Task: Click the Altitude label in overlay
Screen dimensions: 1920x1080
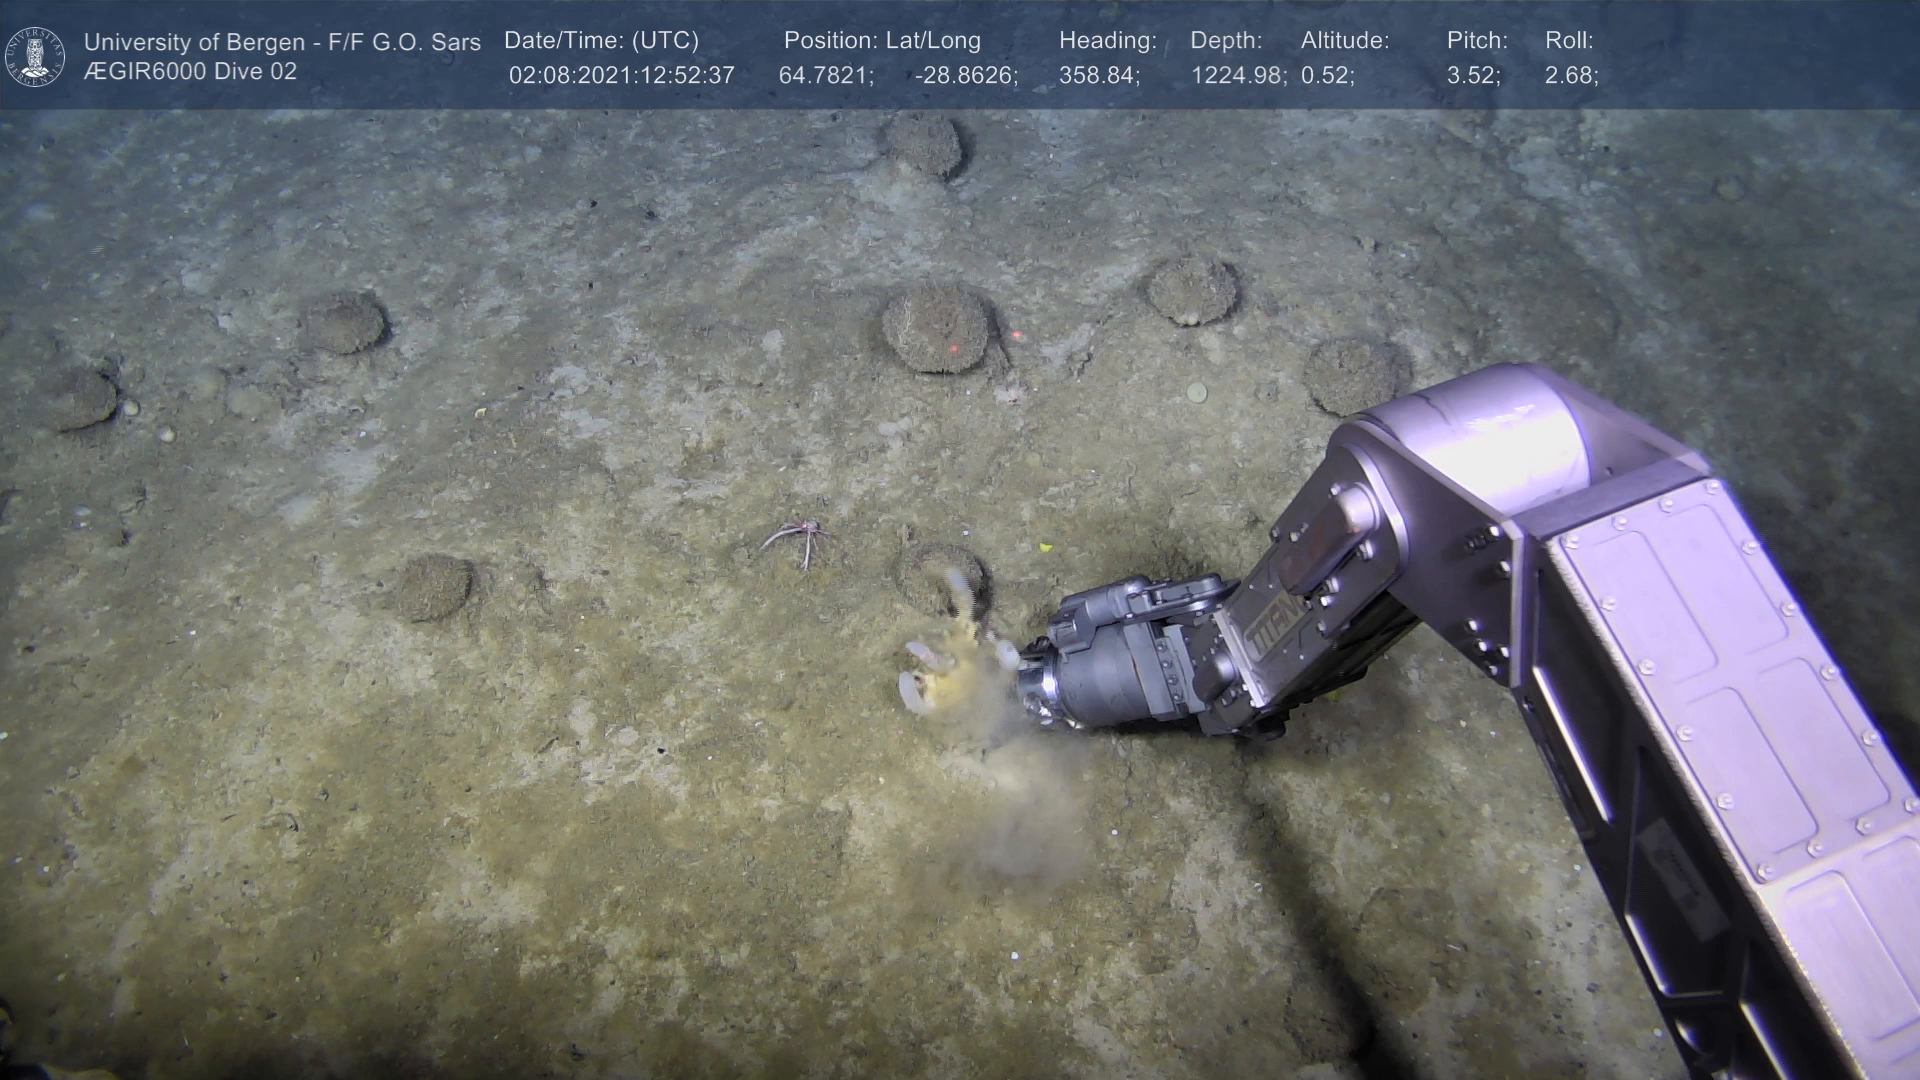Action: click(x=1345, y=41)
